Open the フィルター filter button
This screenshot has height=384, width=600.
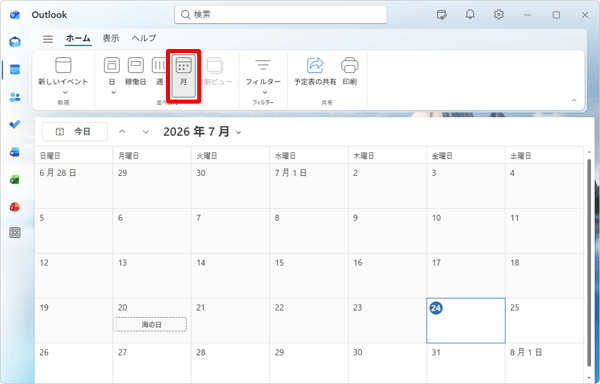263,71
